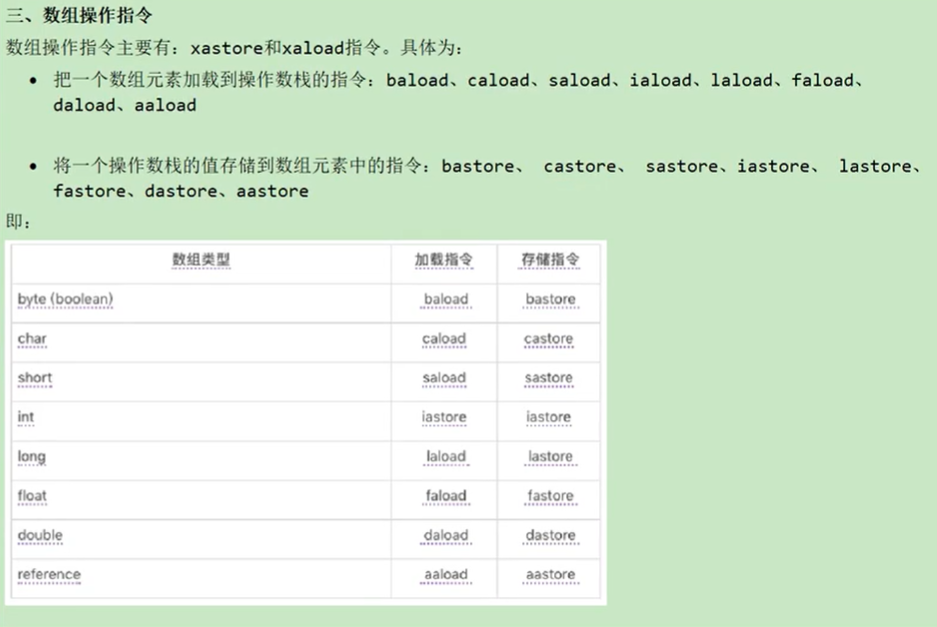
Task: Select aaload in the table's reference row
Action: point(445,575)
